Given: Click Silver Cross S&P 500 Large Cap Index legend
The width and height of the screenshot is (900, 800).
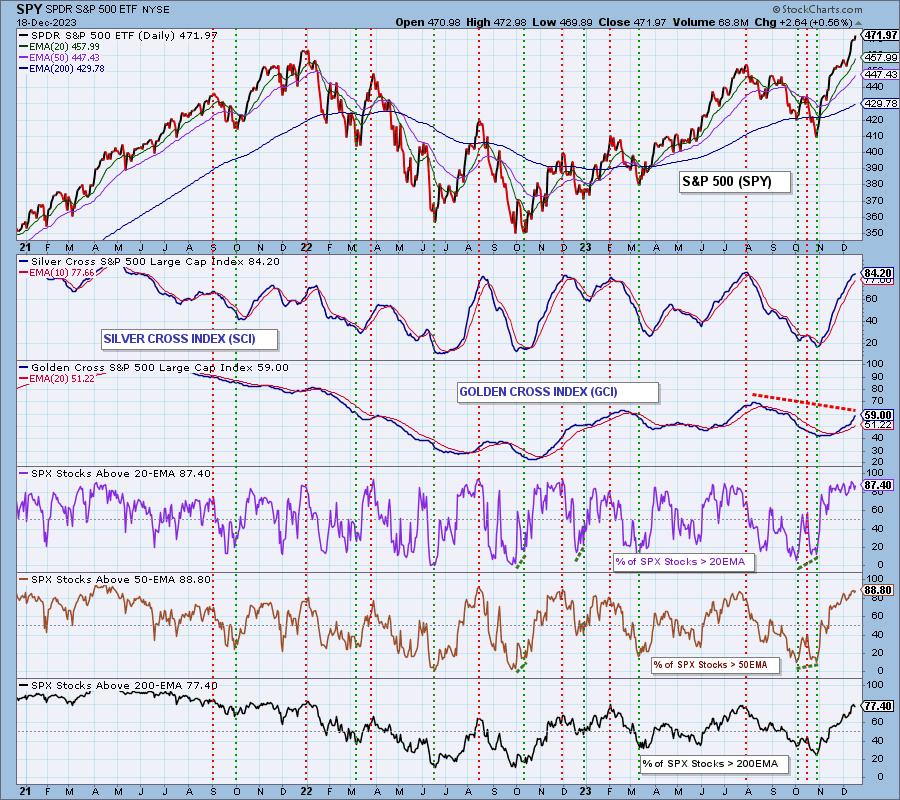Looking at the screenshot, I should 150,261.
